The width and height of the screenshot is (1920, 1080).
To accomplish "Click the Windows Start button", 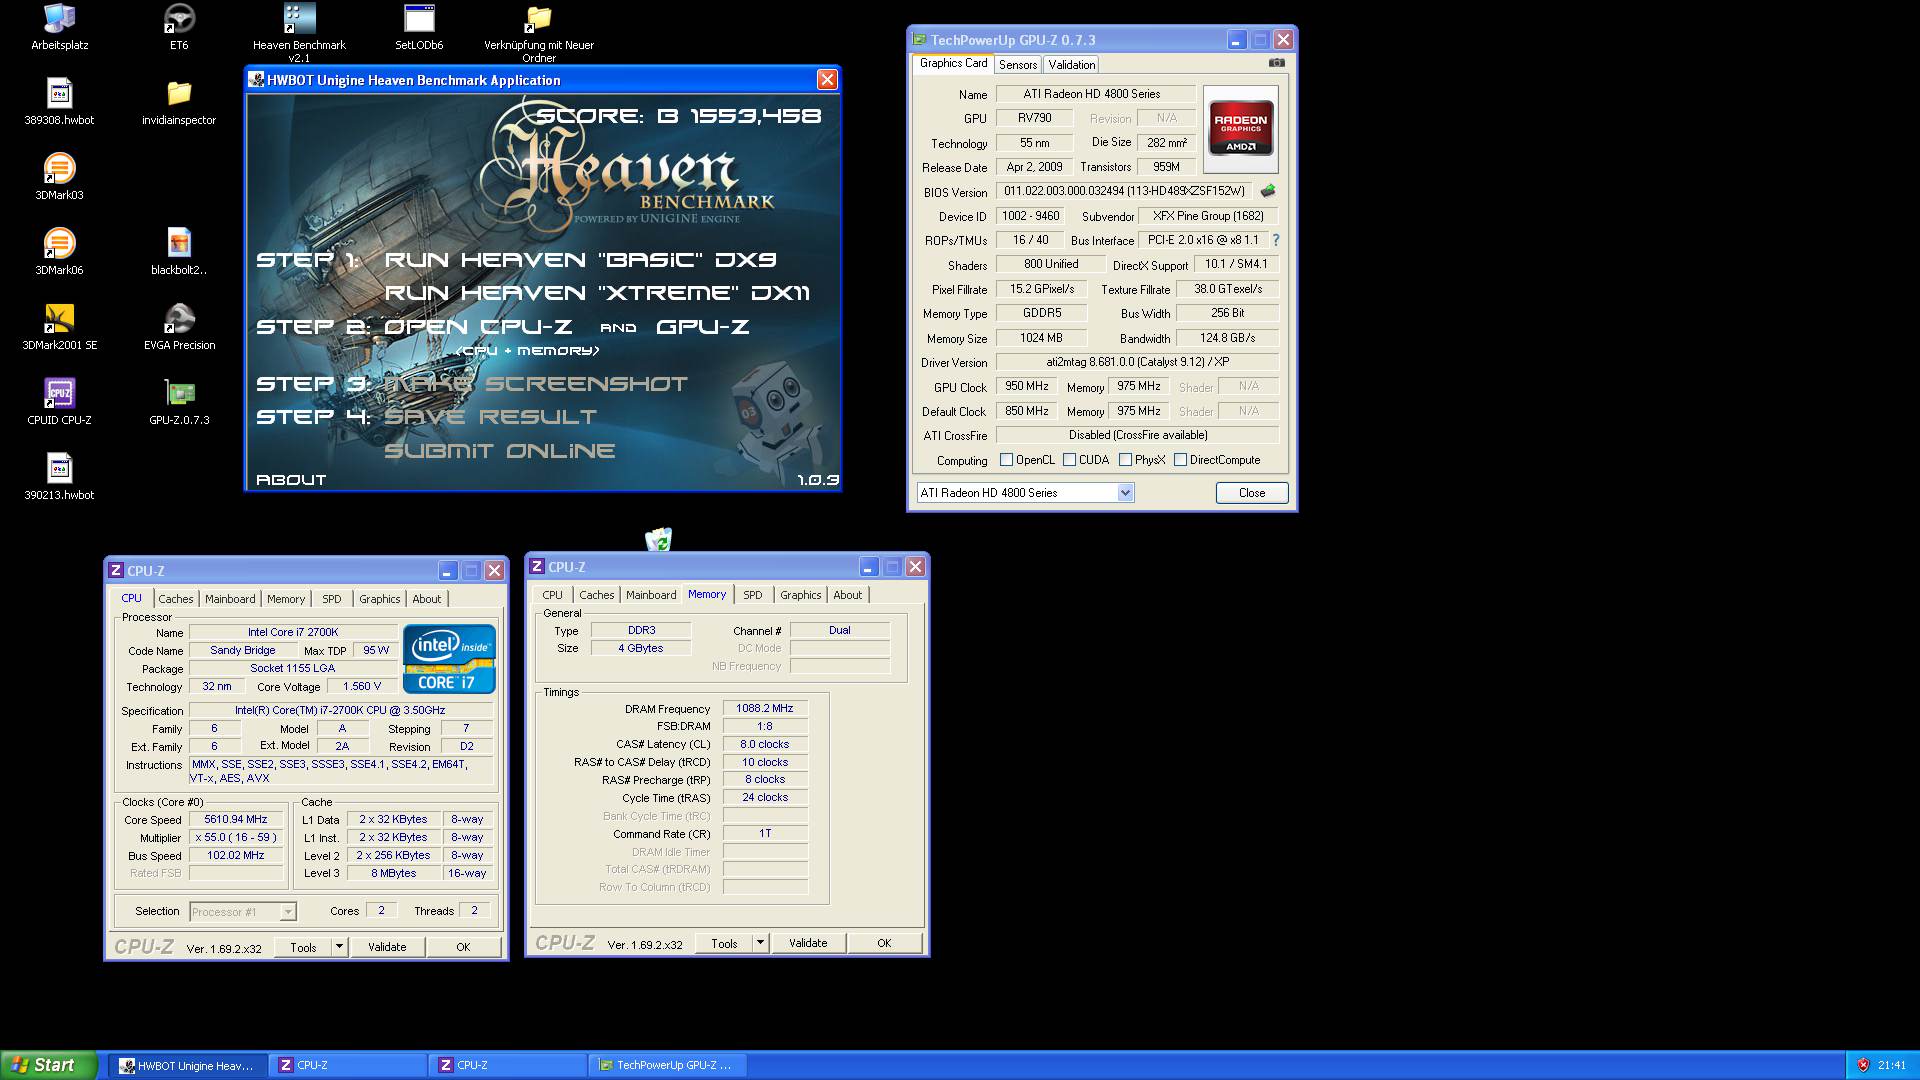I will click(49, 1065).
